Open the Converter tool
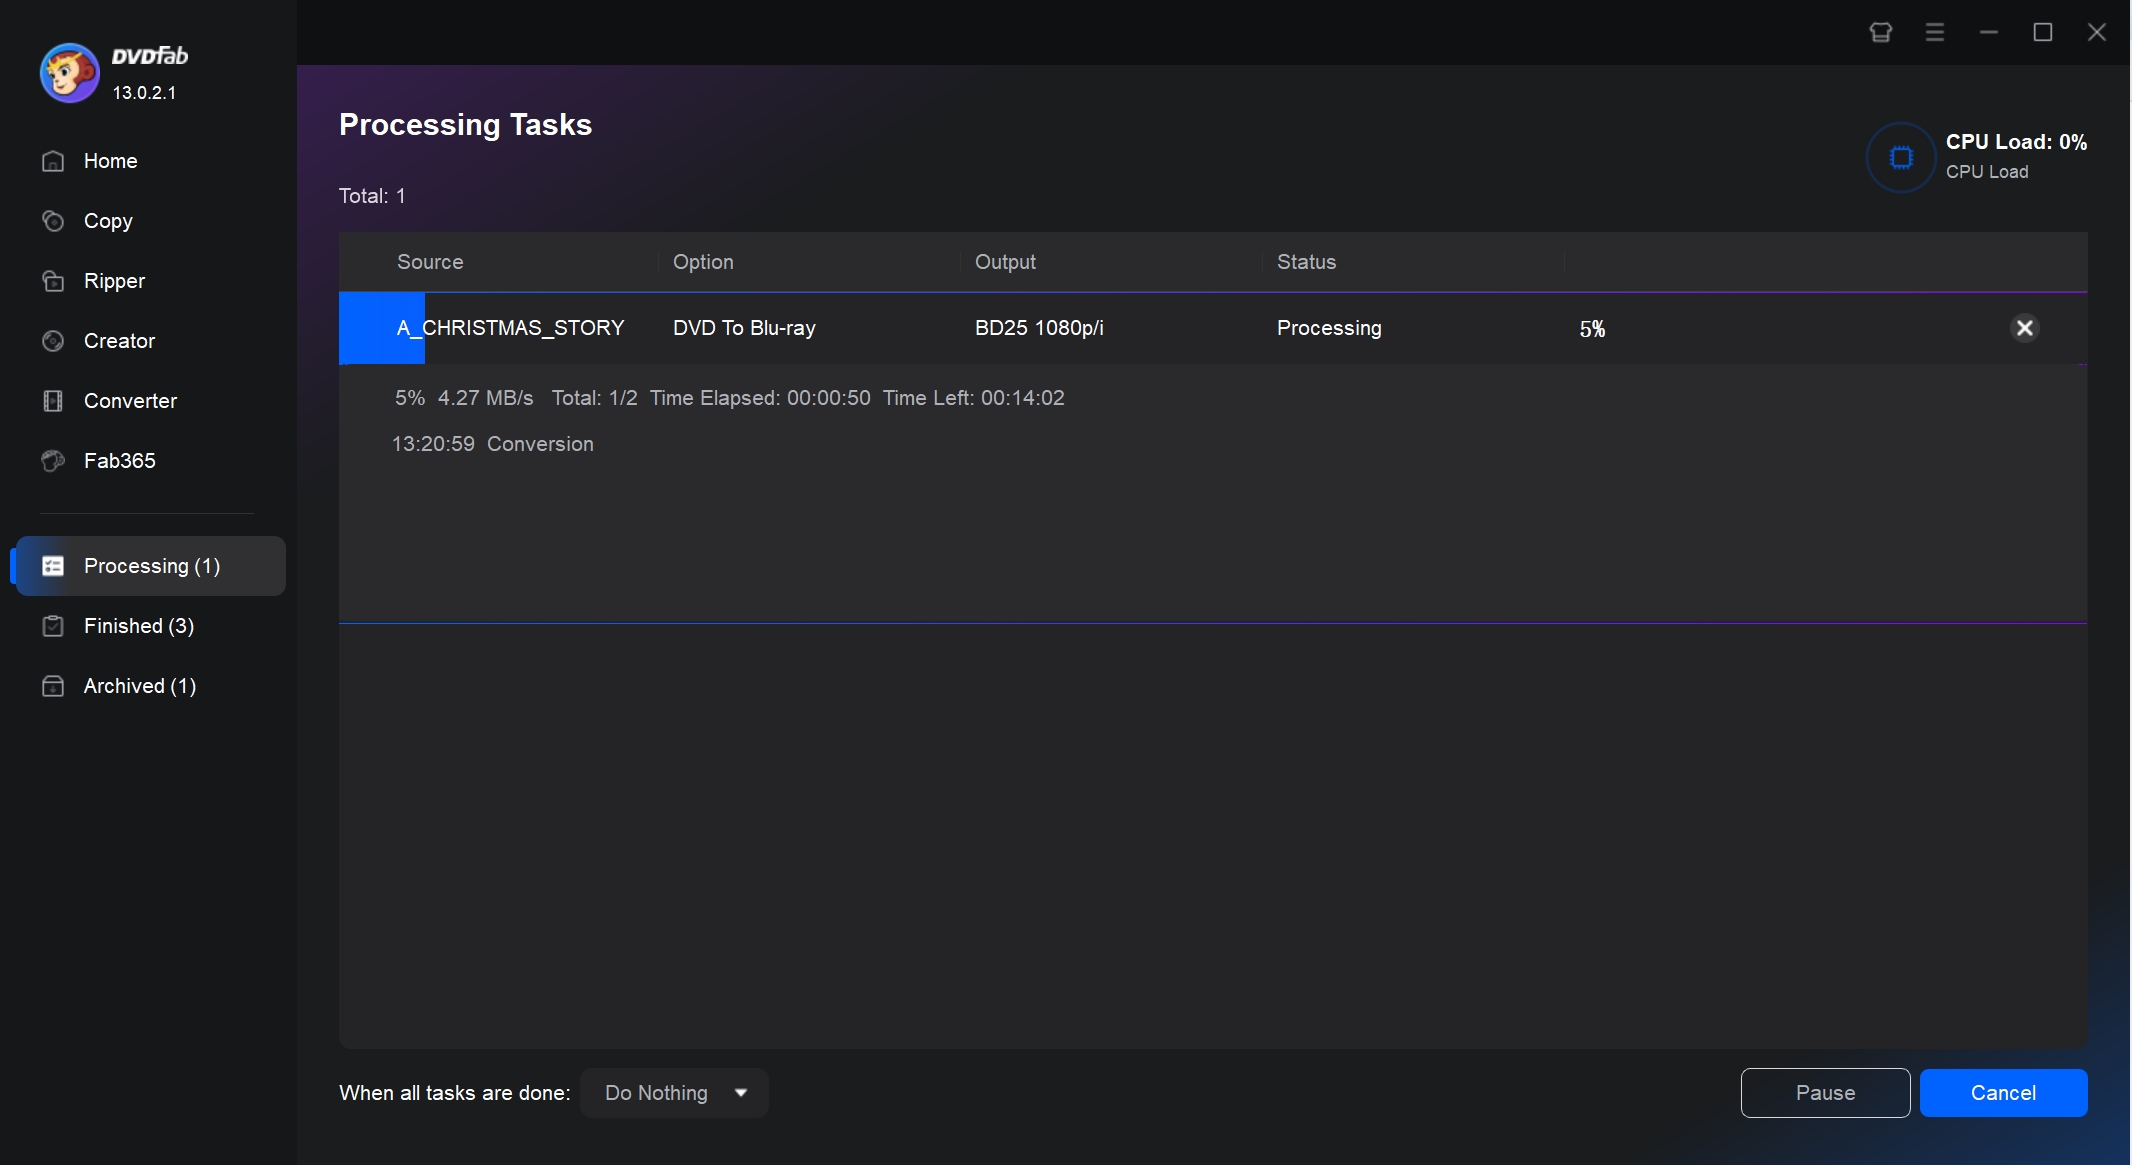The height and width of the screenshot is (1165, 2132). [x=131, y=400]
